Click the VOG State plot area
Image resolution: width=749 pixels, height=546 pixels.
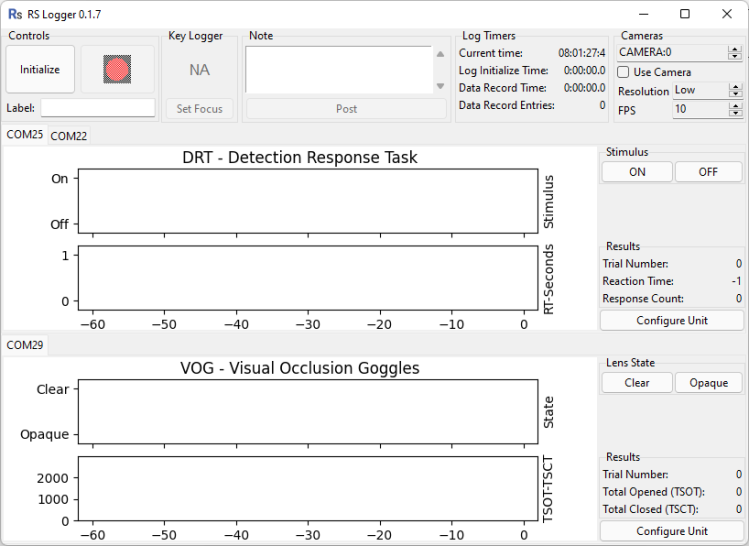308,412
